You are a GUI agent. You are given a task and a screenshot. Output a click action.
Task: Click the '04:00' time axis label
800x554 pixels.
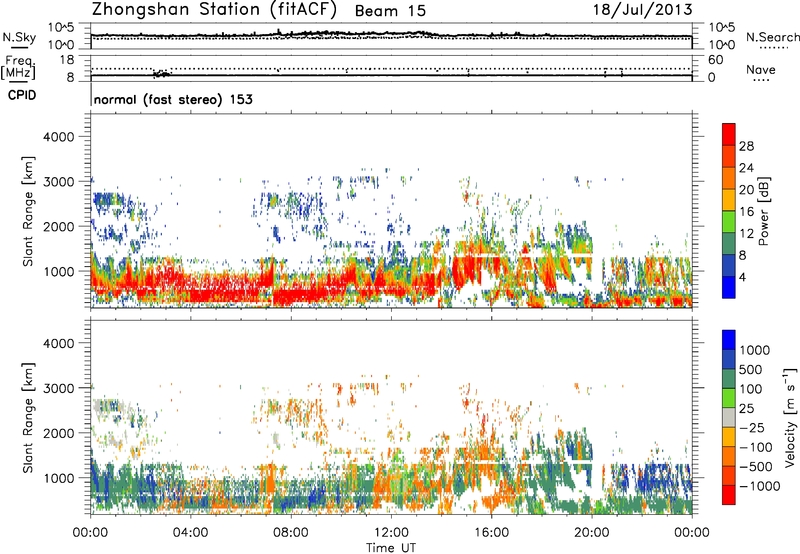[x=191, y=533]
